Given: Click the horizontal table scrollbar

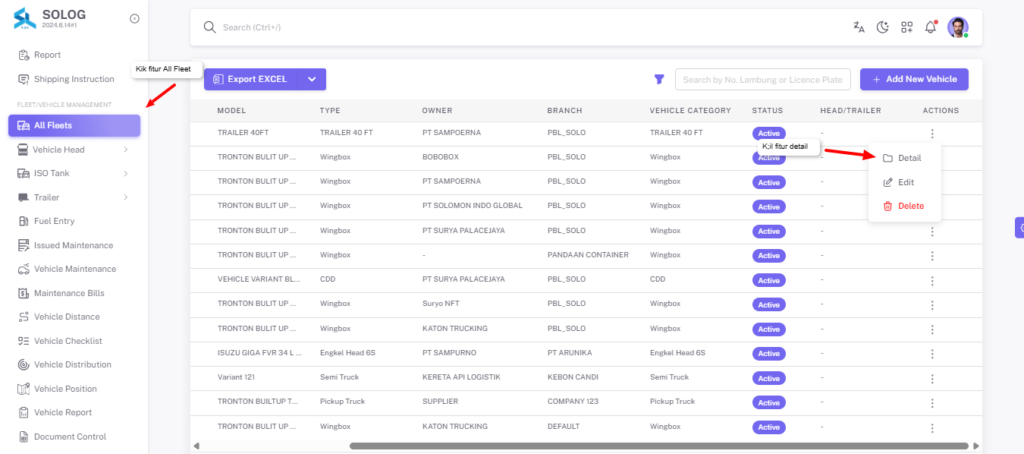Looking at the screenshot, I should 658,446.
